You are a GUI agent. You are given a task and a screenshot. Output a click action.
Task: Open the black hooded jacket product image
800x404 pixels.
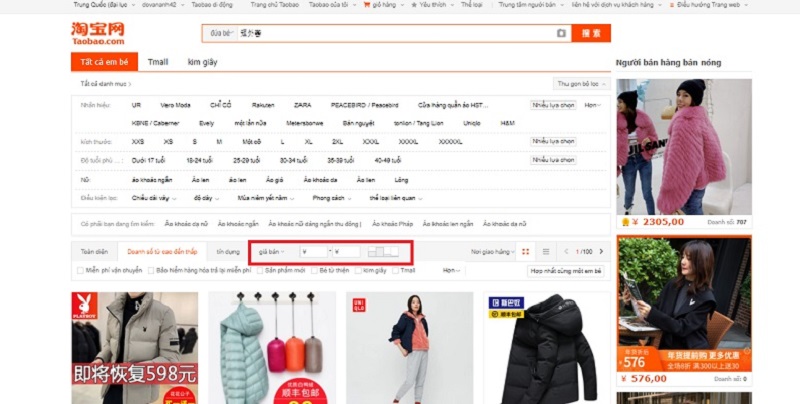tap(547, 348)
